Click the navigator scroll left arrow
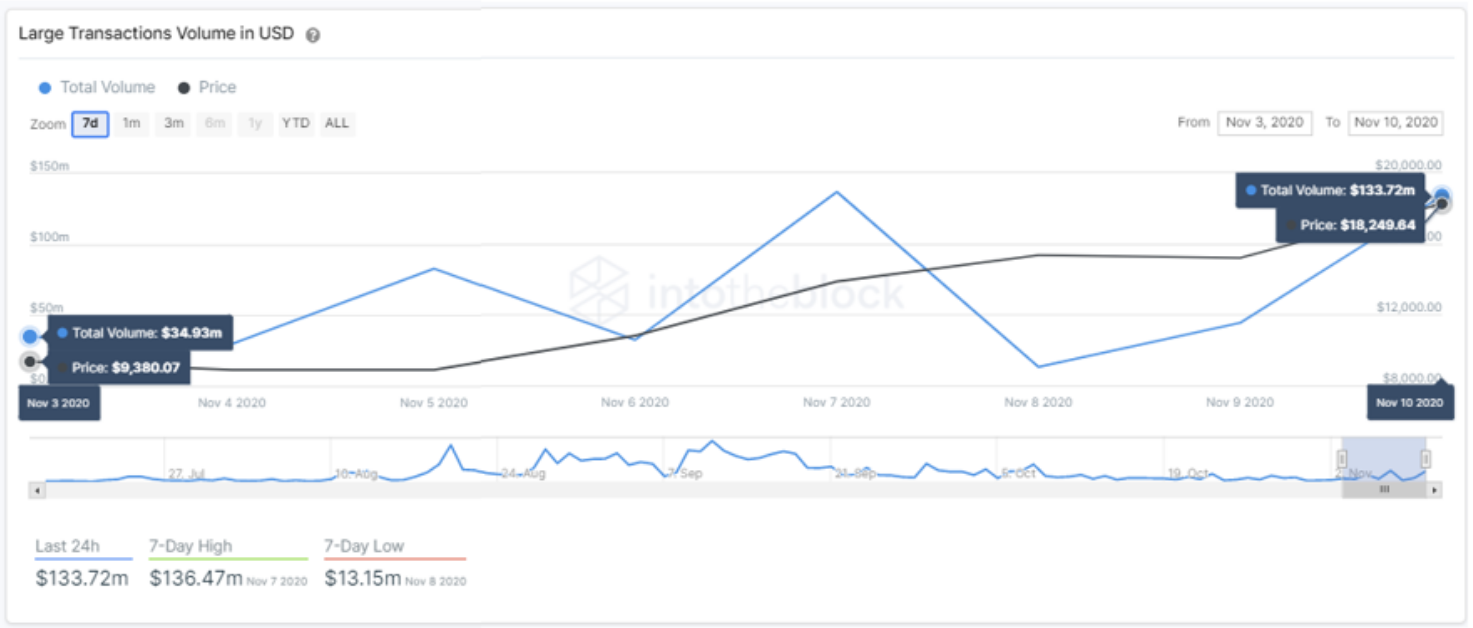Screen dimensions: 1473x628 pos(37,490)
